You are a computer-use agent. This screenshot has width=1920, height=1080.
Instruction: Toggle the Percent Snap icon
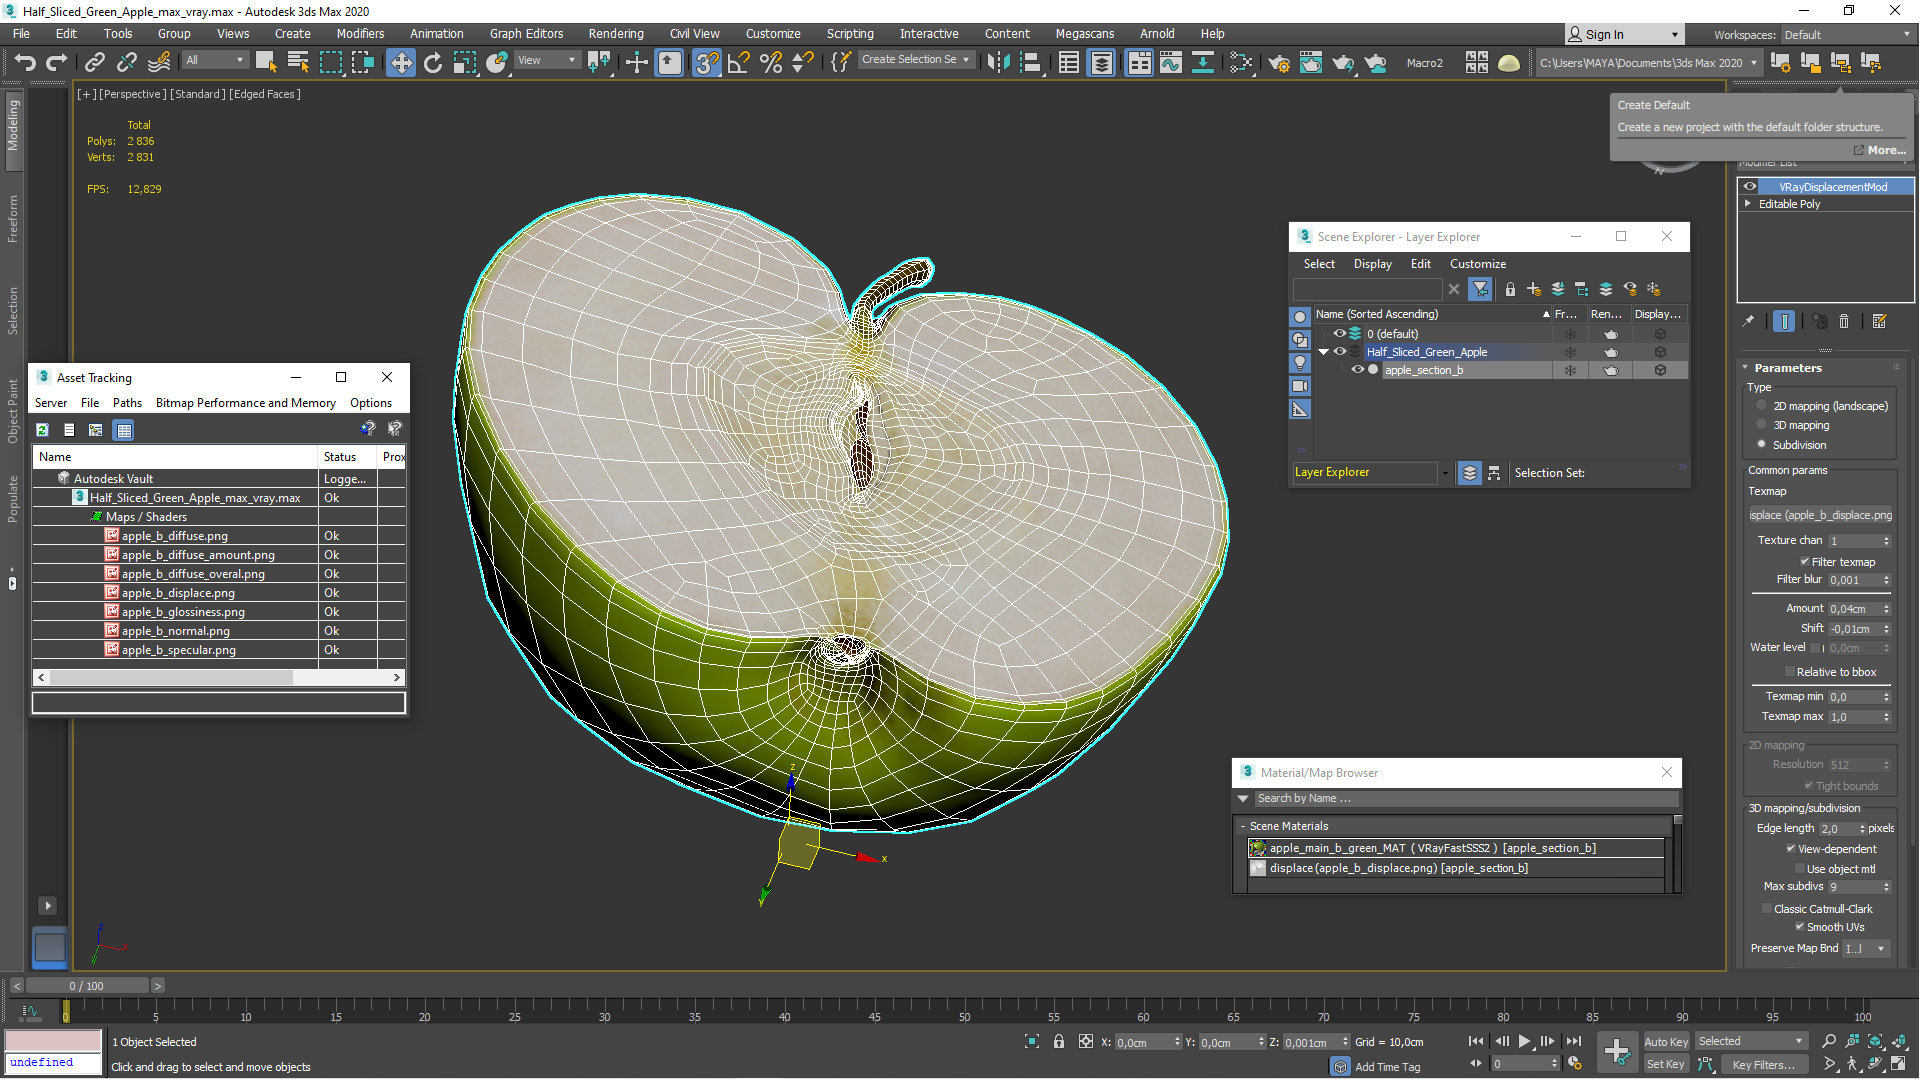pyautogui.click(x=771, y=62)
